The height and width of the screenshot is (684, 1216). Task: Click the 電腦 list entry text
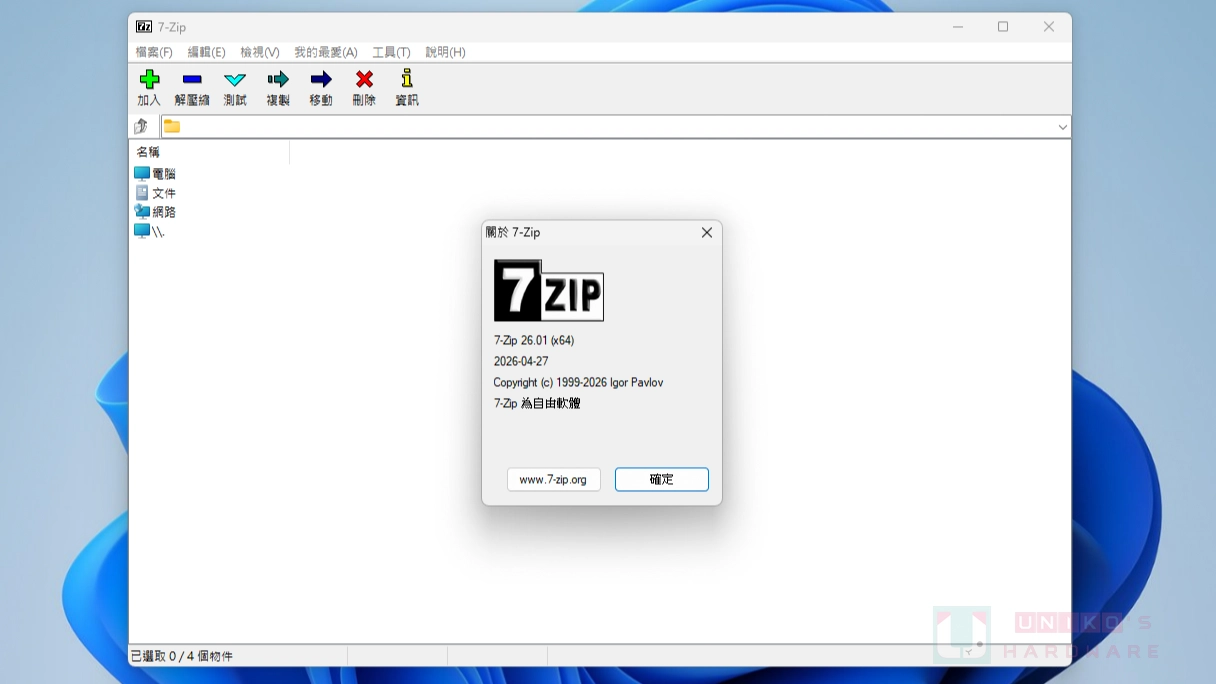[x=164, y=174]
